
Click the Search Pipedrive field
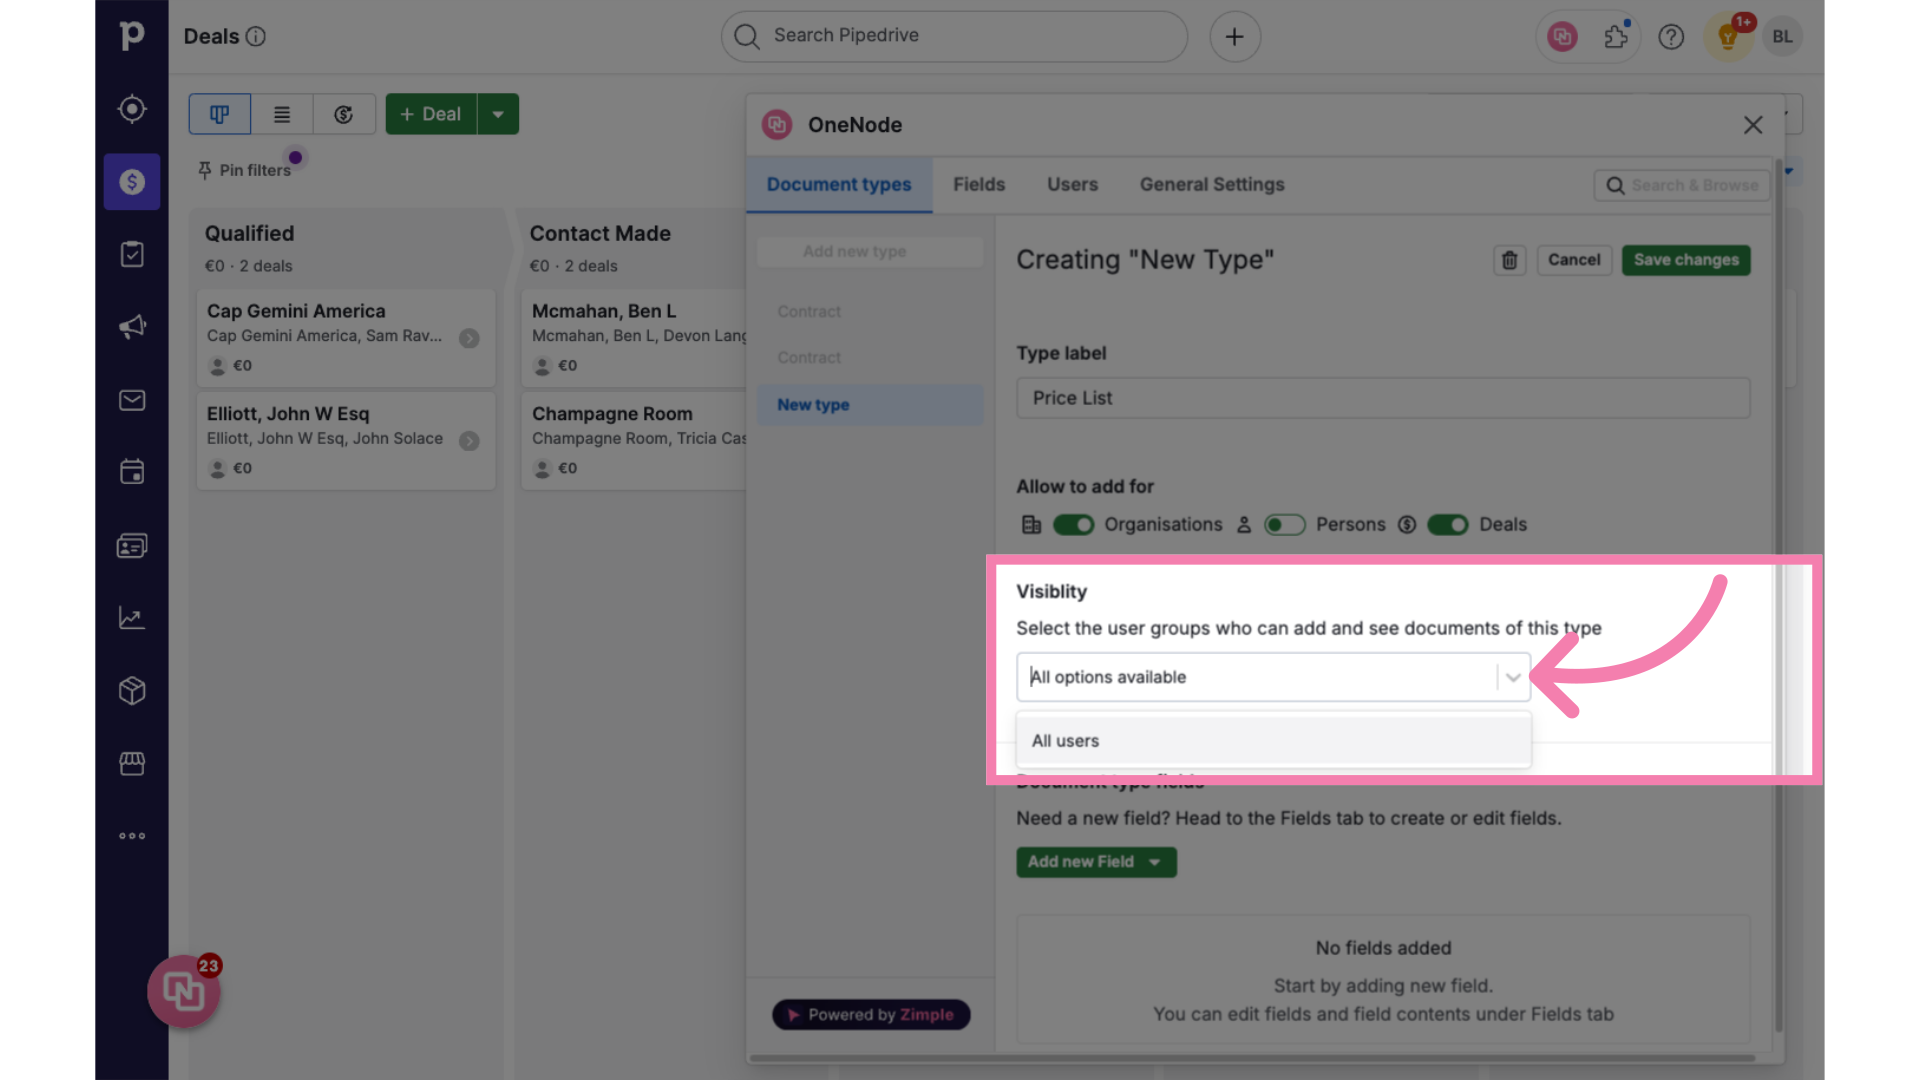tap(954, 37)
